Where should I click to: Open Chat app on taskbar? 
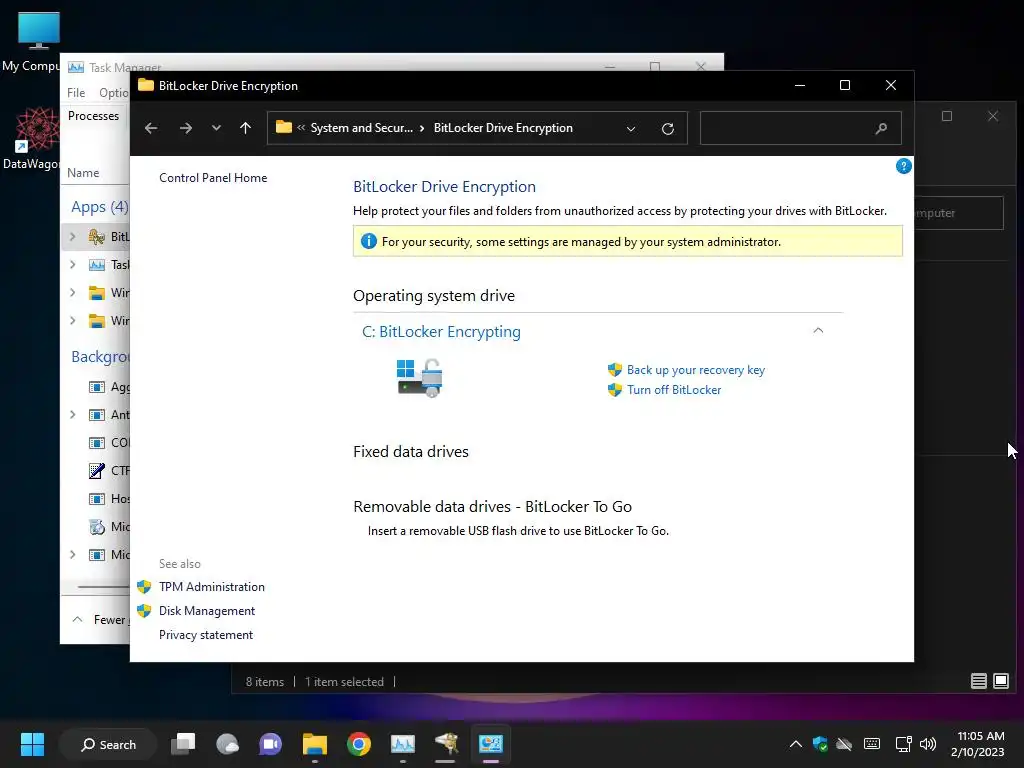(x=270, y=744)
